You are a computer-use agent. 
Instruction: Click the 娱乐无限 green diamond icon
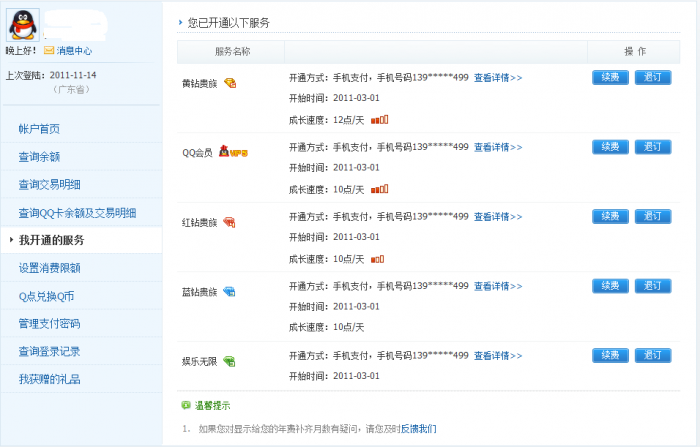point(229,361)
